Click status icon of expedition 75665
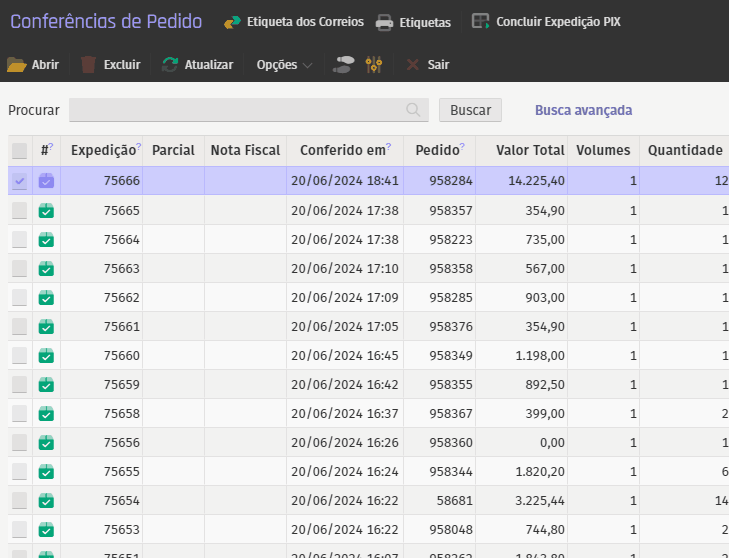Screen dimensions: 729x558 tap(46, 211)
